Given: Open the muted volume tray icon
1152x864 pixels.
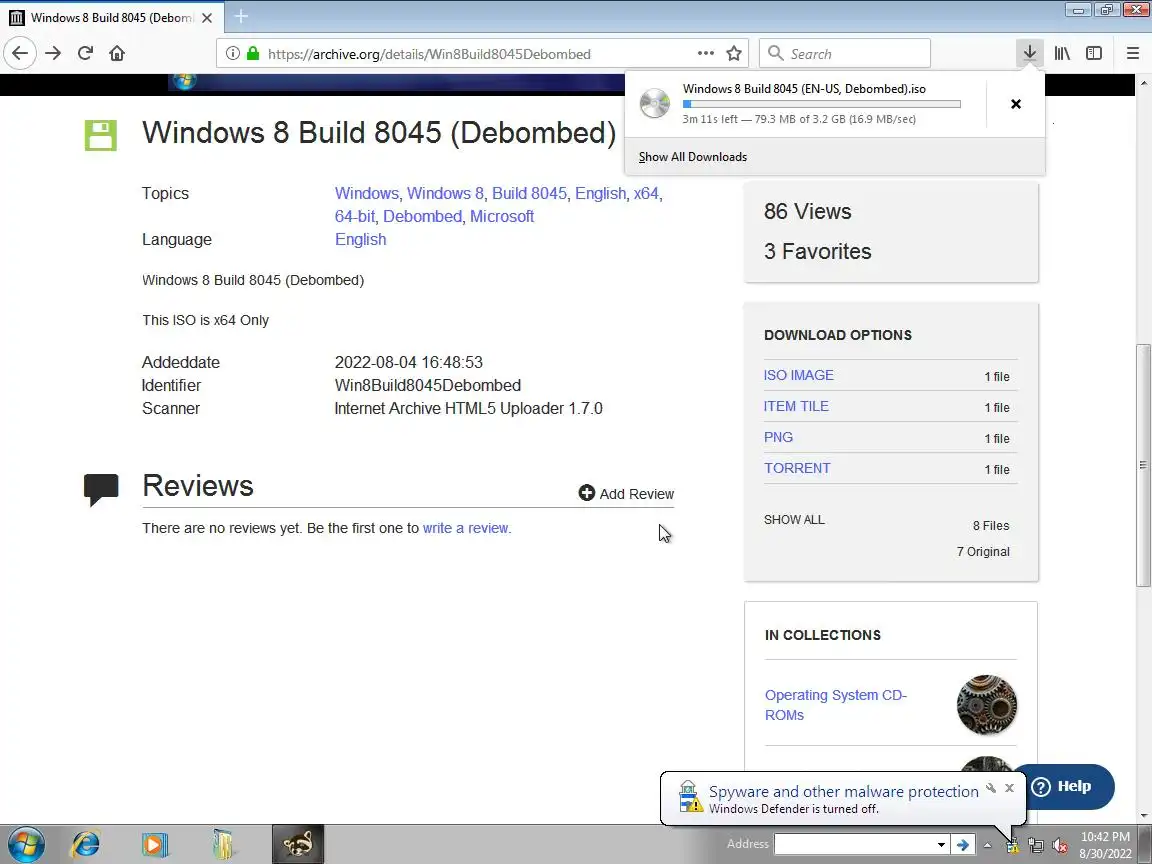Looking at the screenshot, I should 1059,846.
